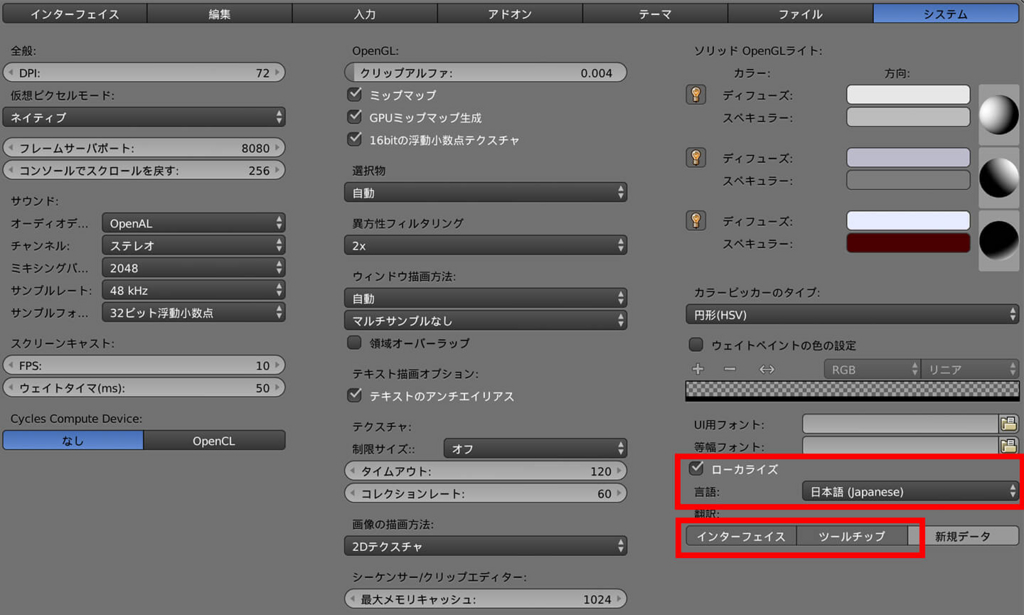
Task: Click the コレクションレート 60 field
Action: [x=486, y=493]
